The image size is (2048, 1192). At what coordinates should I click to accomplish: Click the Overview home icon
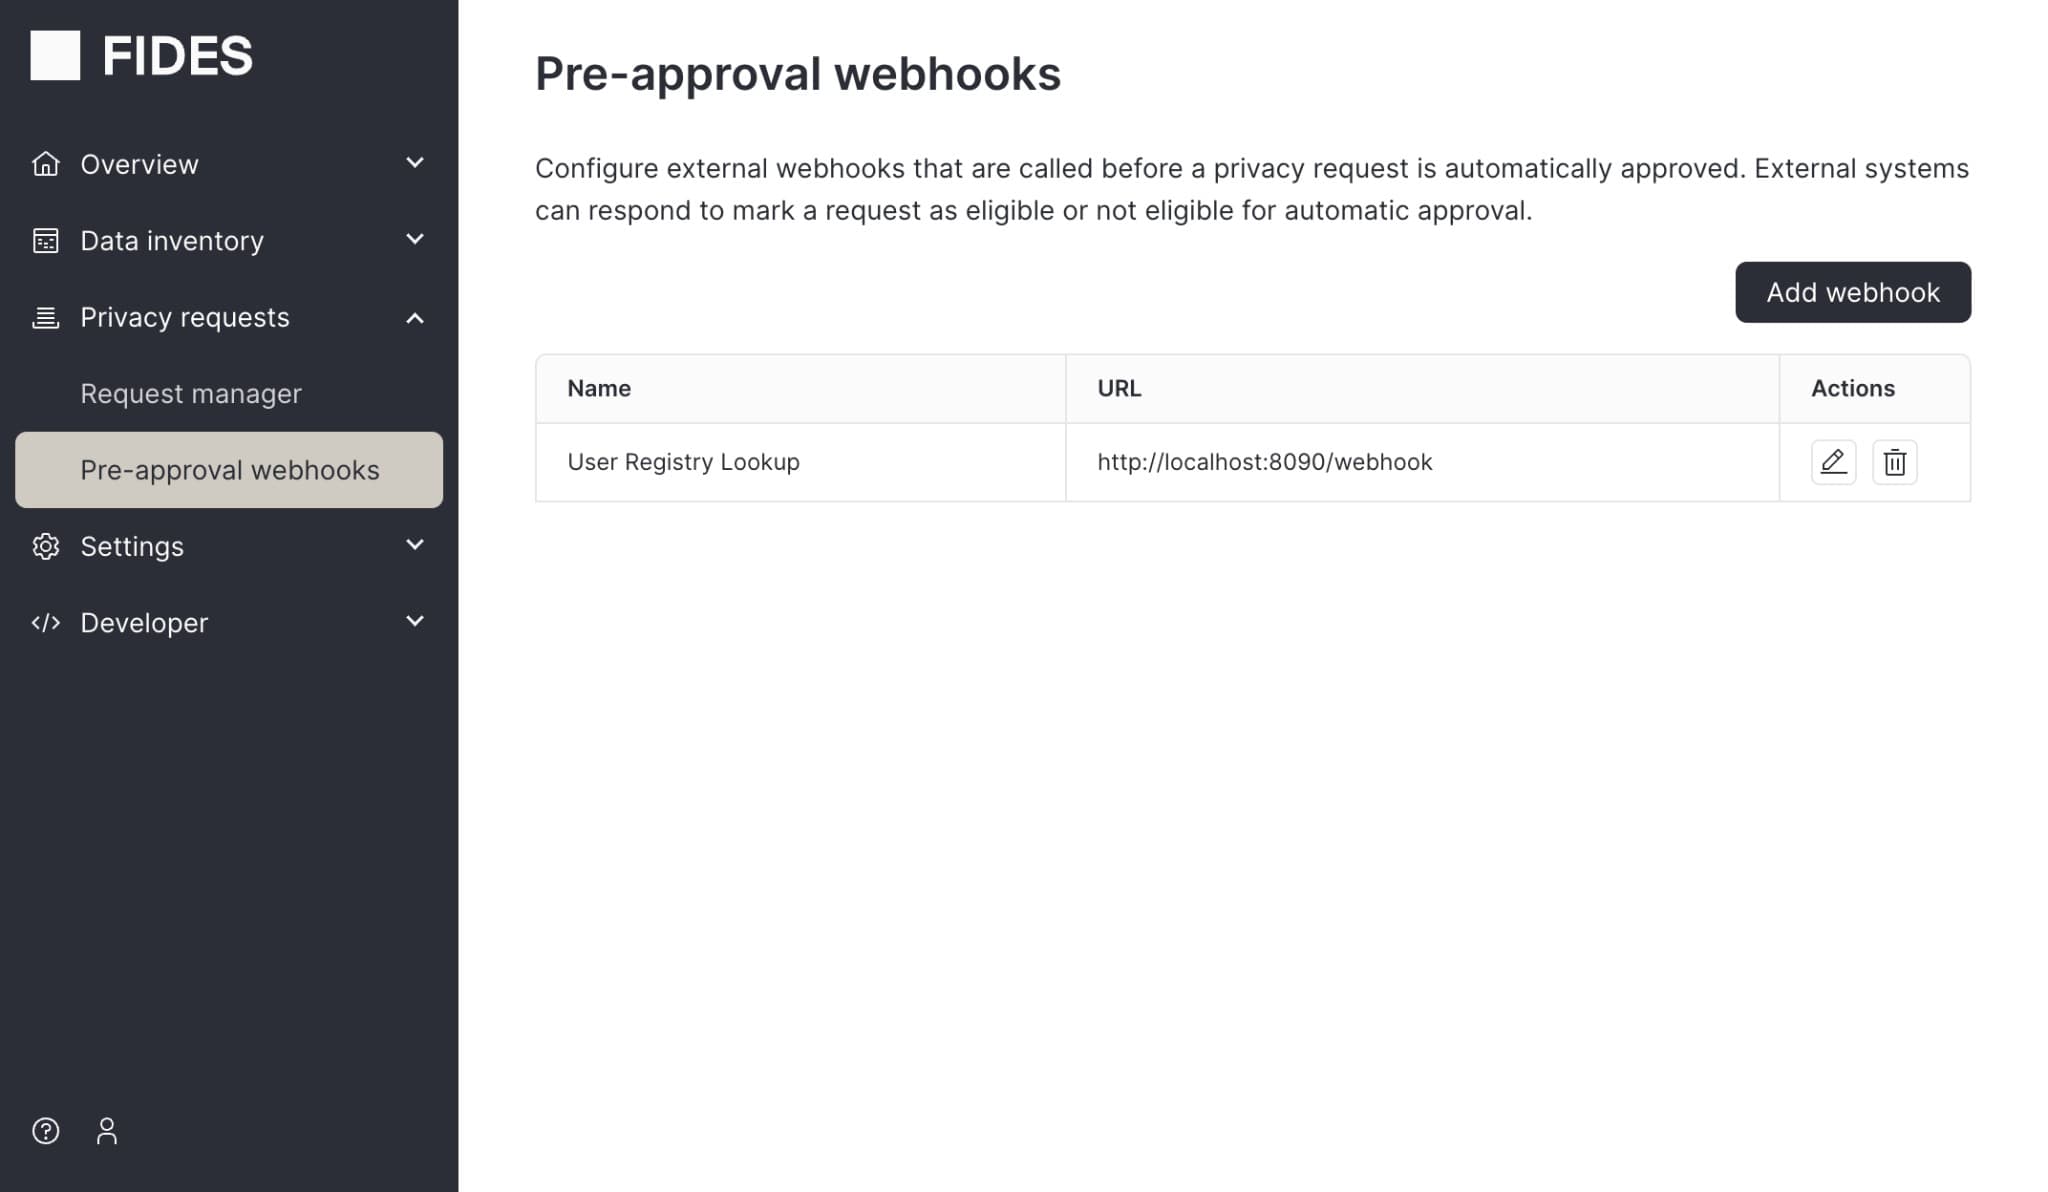pyautogui.click(x=45, y=163)
